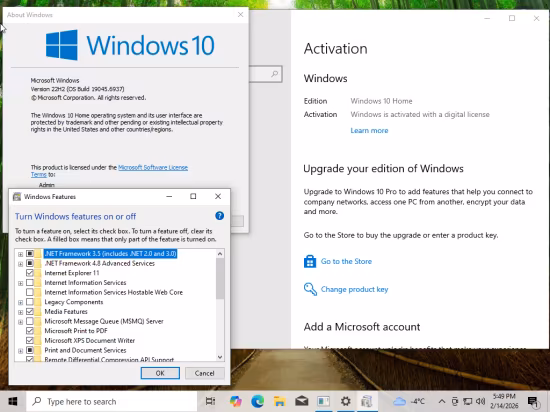Enable Legacy Components checkbox

click(30, 302)
